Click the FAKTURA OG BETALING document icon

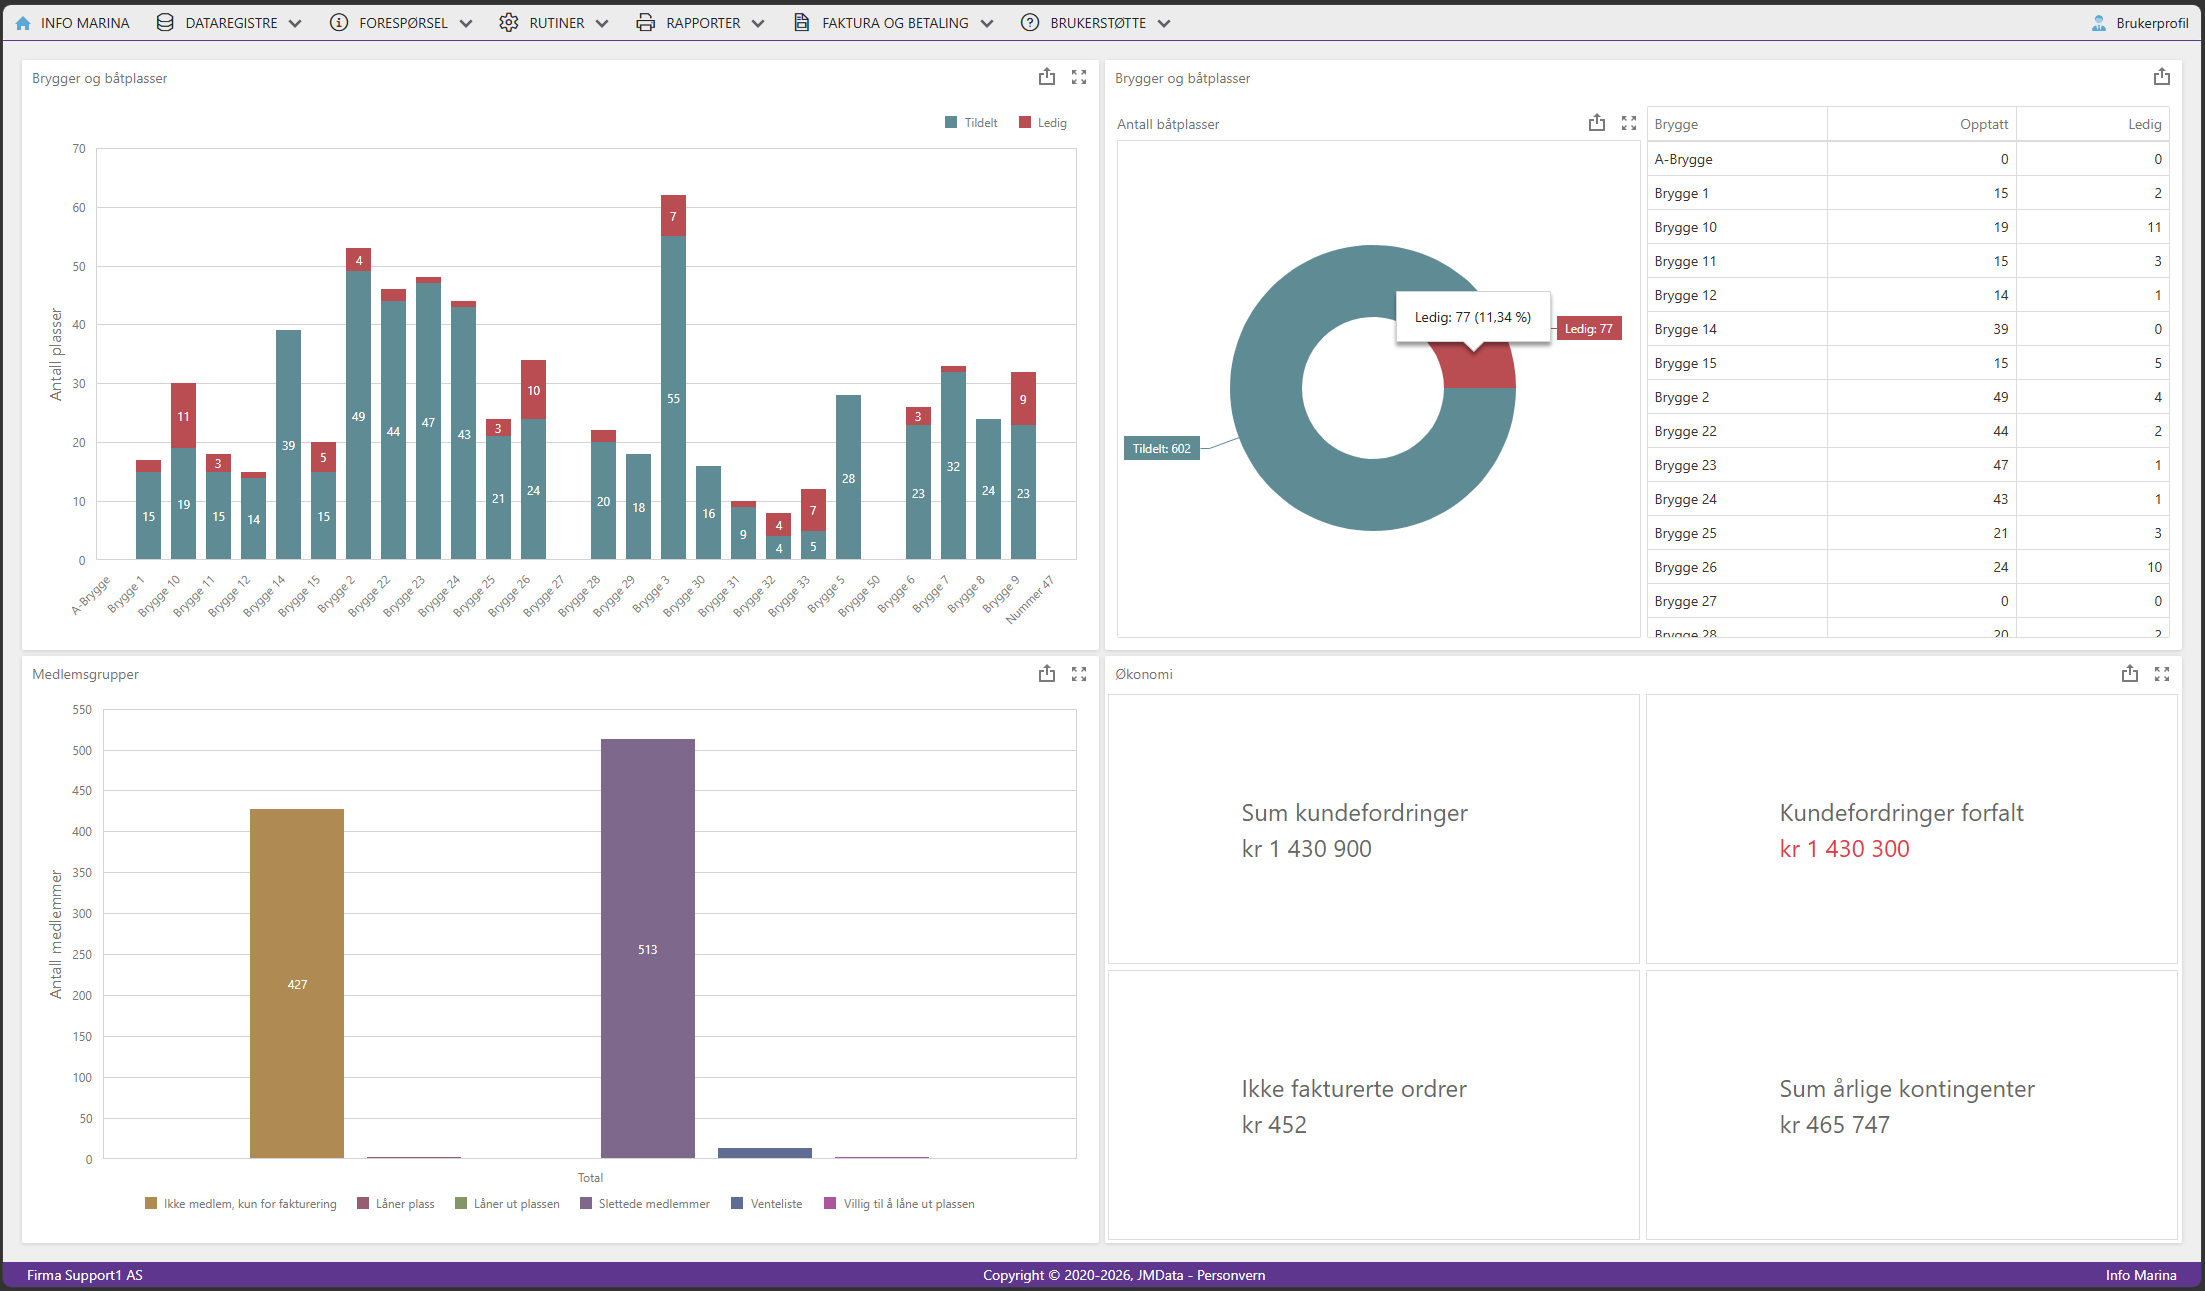802,22
